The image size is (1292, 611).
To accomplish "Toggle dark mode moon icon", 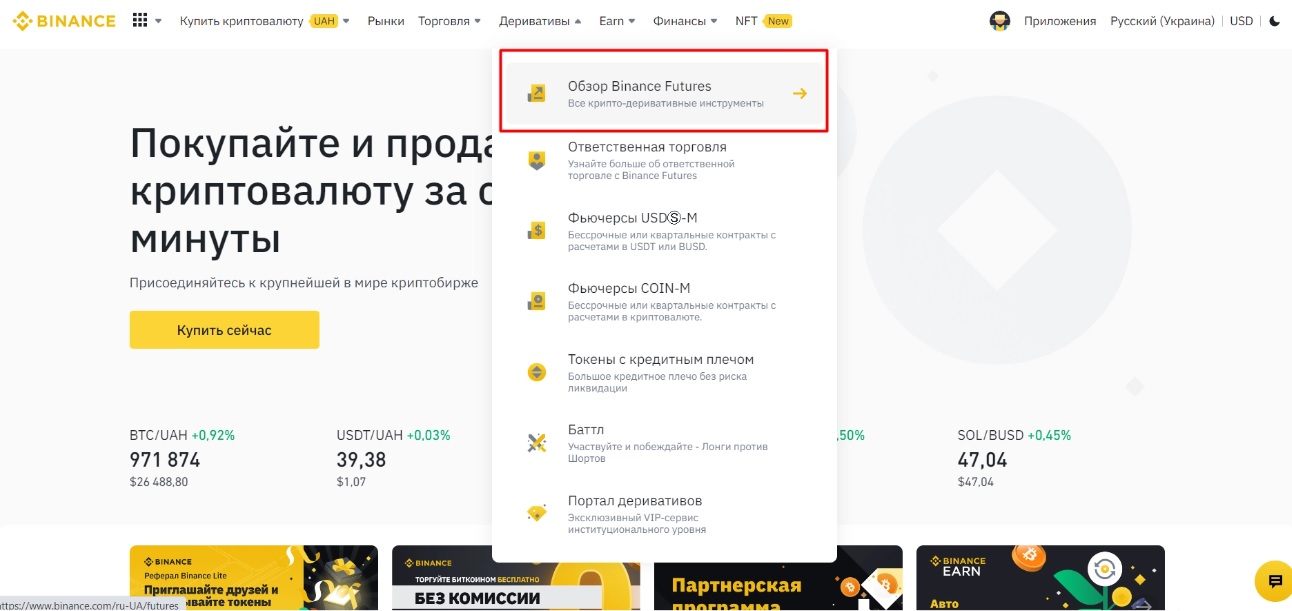I will (x=1274, y=21).
